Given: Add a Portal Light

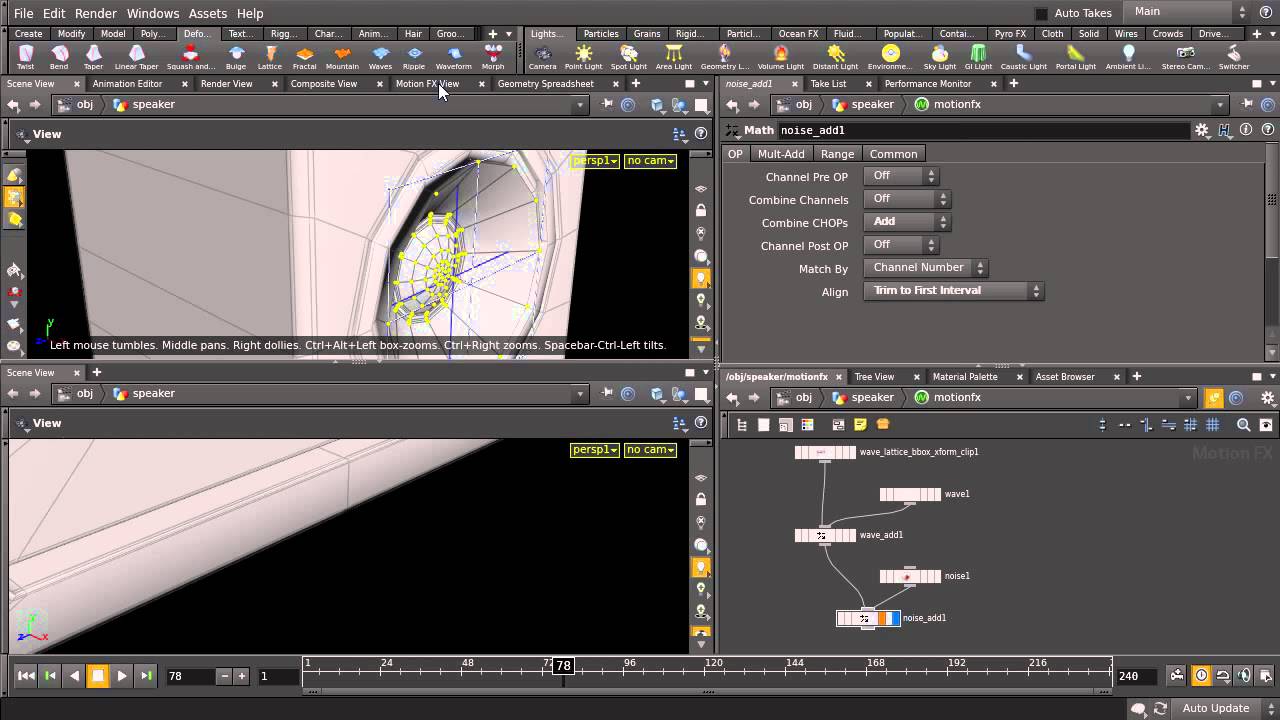Looking at the screenshot, I should tap(1076, 57).
